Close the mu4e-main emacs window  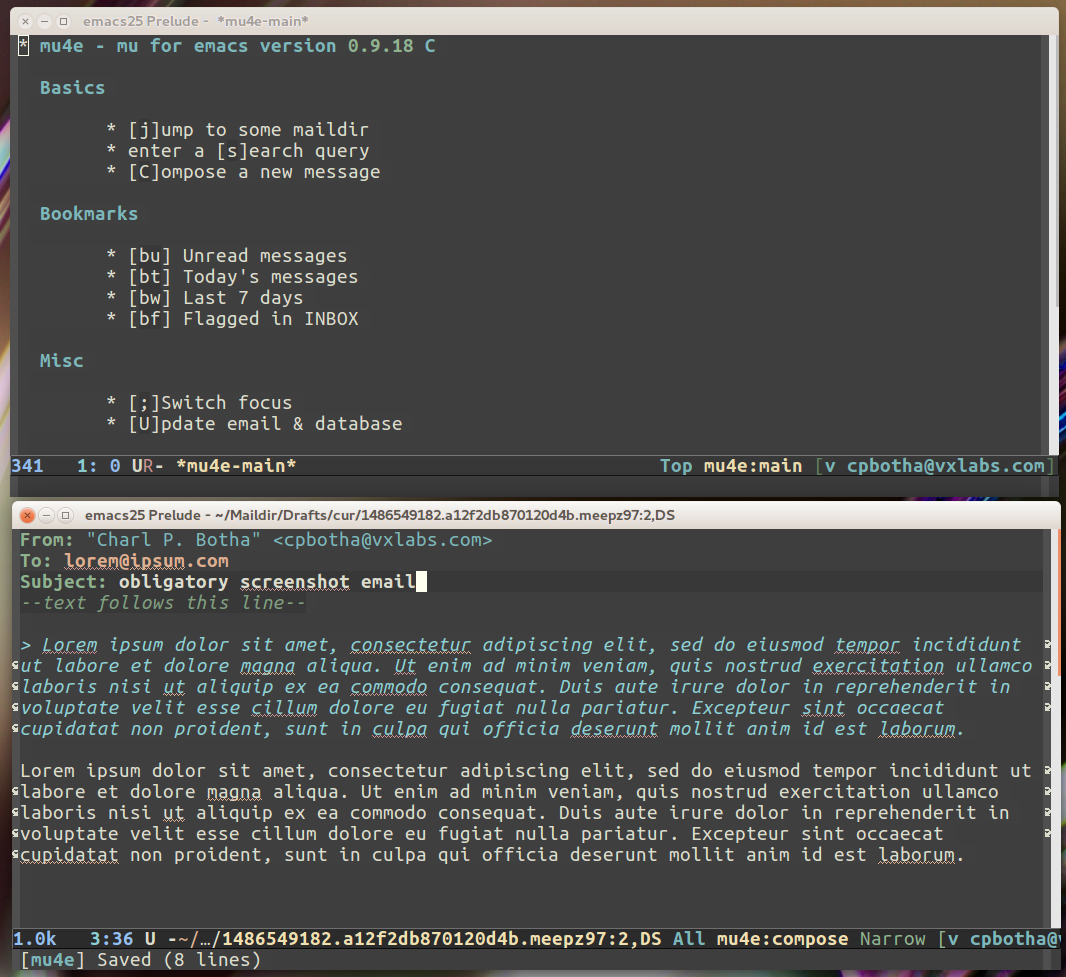click(x=25, y=22)
